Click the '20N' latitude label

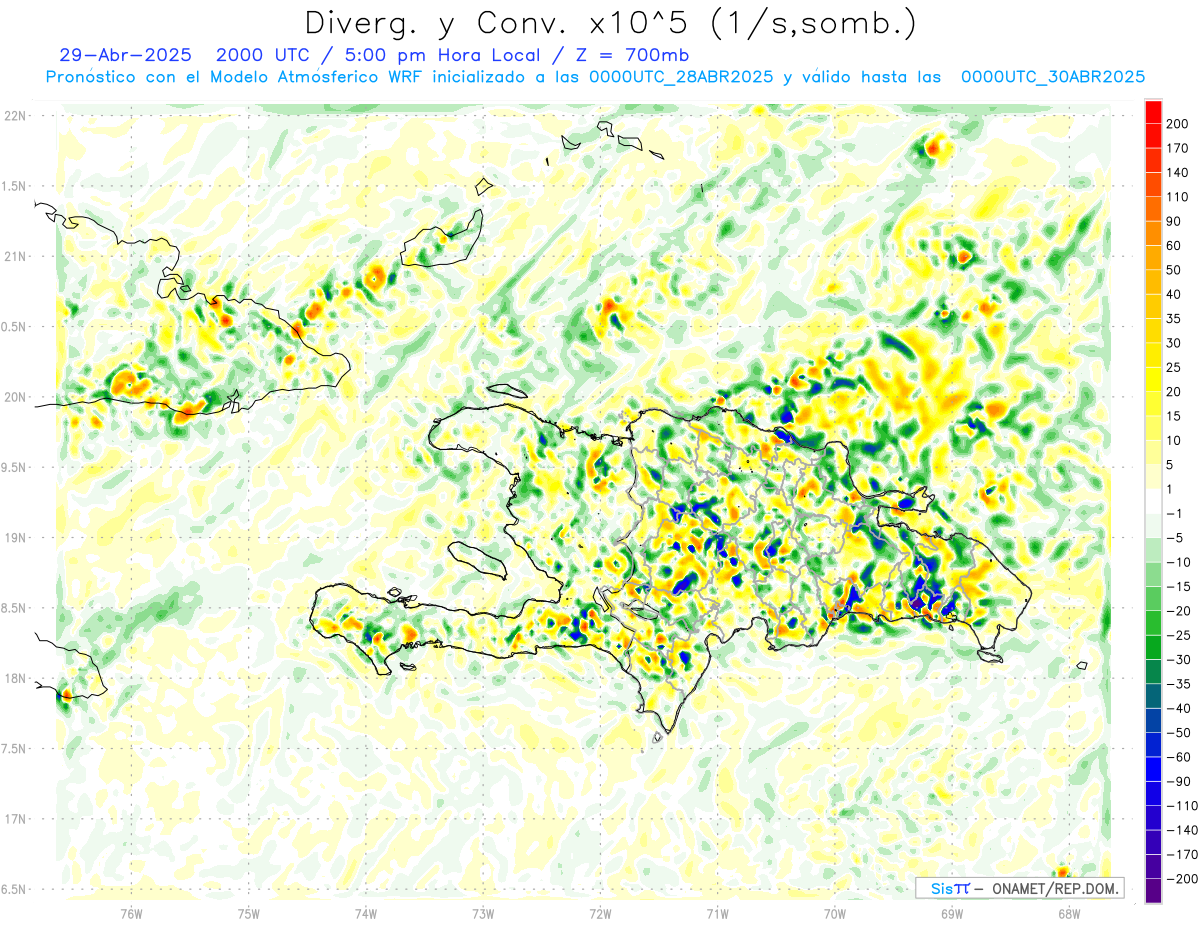coord(15,397)
